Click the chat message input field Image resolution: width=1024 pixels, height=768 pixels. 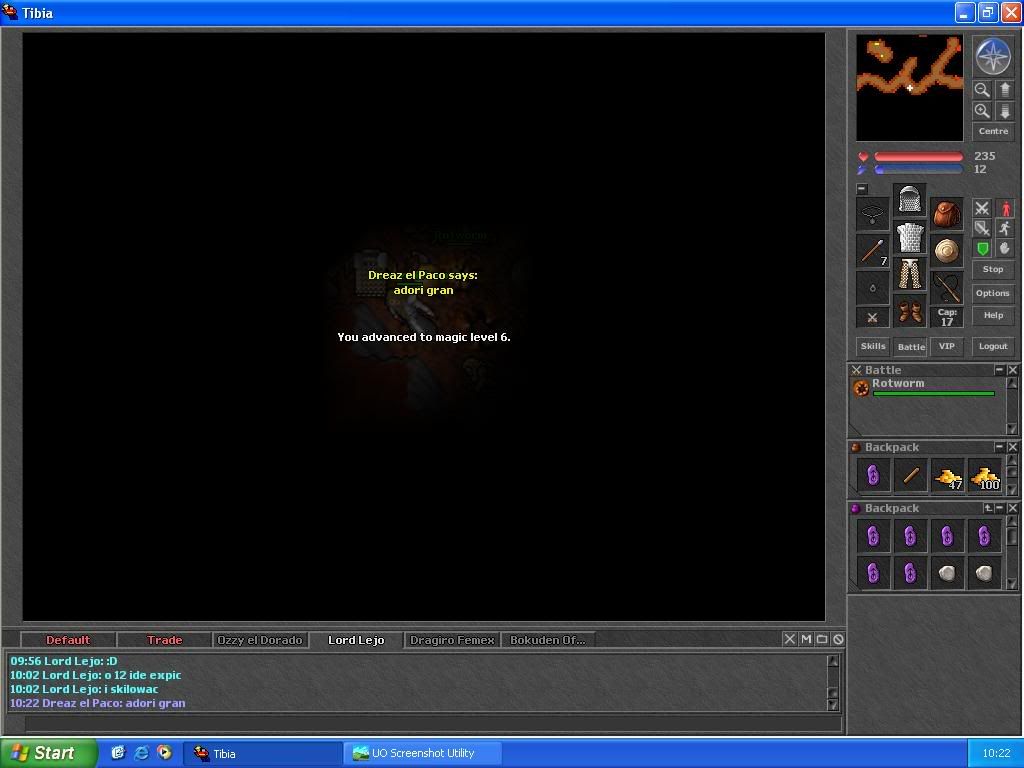coord(432,723)
